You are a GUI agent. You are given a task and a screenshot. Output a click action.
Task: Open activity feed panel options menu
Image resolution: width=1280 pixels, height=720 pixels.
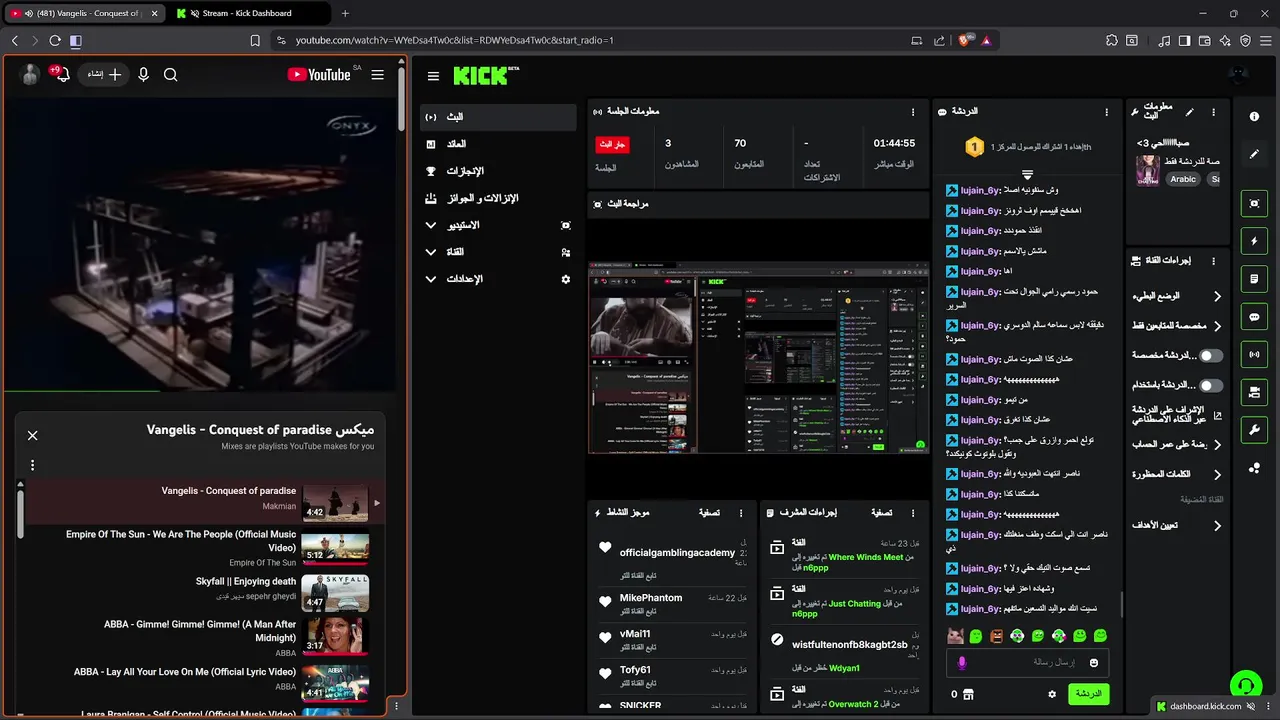pos(741,513)
